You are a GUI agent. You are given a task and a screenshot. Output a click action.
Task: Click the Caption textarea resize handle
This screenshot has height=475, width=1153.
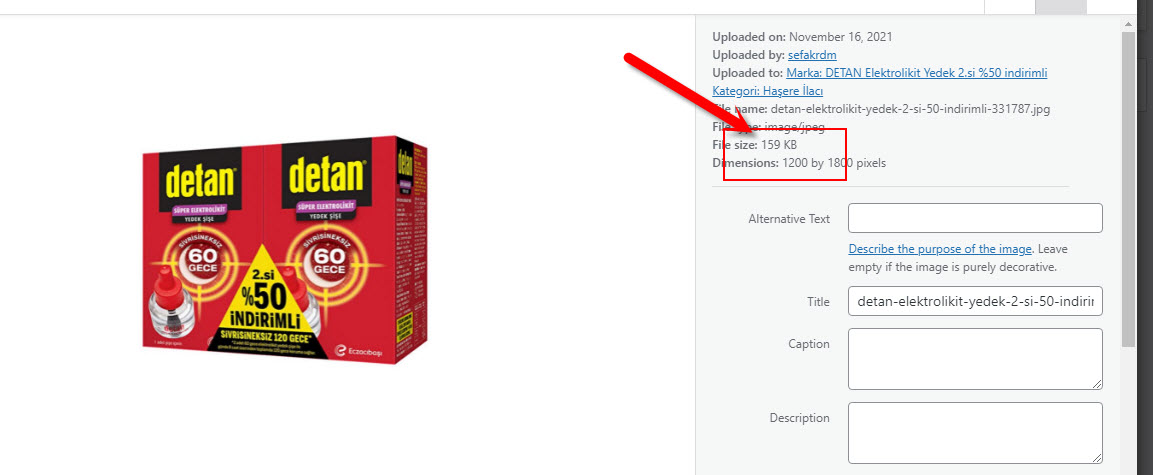[1097, 384]
